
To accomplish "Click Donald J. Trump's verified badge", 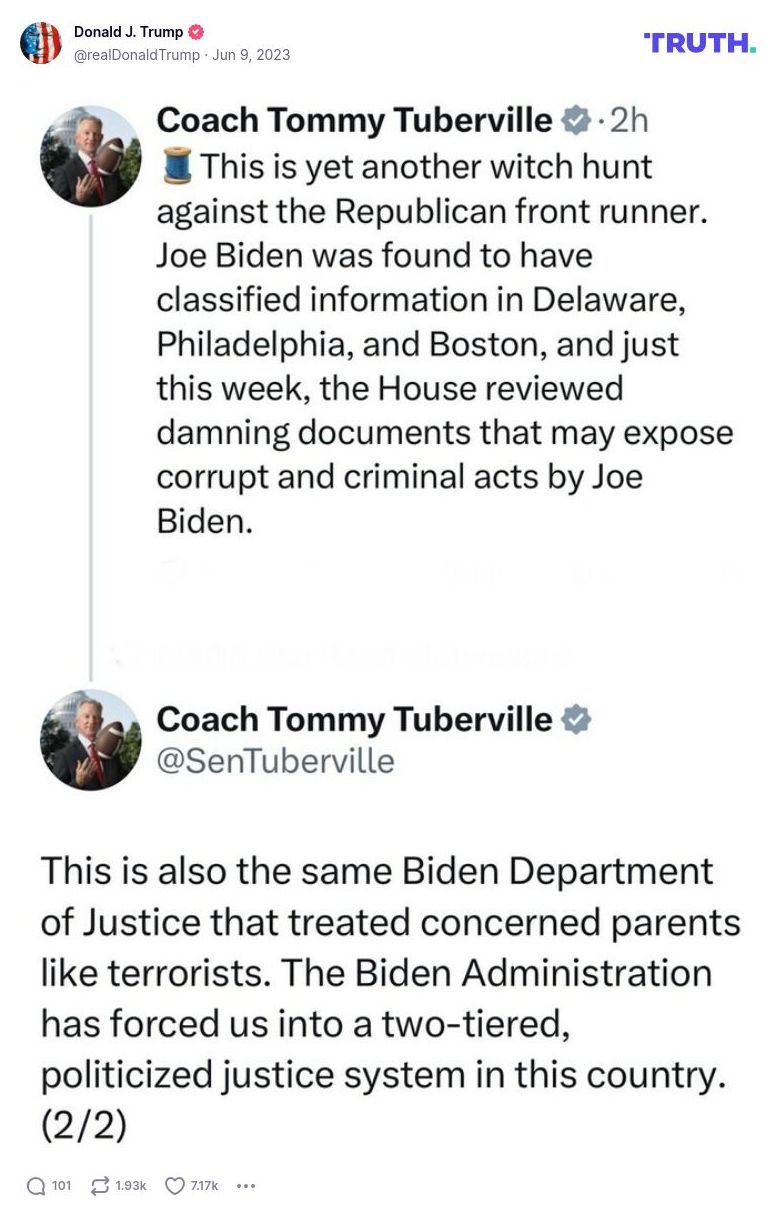I will click(198, 31).
